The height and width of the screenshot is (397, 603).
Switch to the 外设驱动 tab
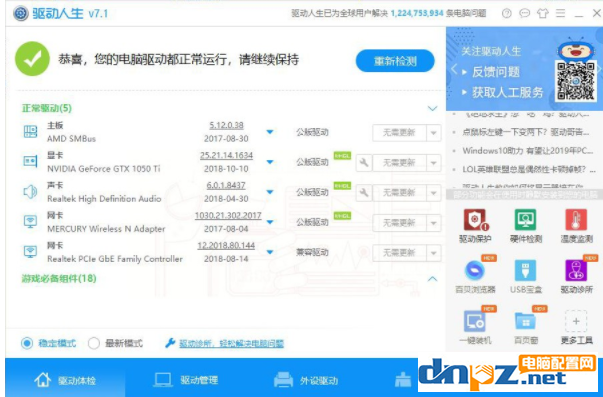306,380
